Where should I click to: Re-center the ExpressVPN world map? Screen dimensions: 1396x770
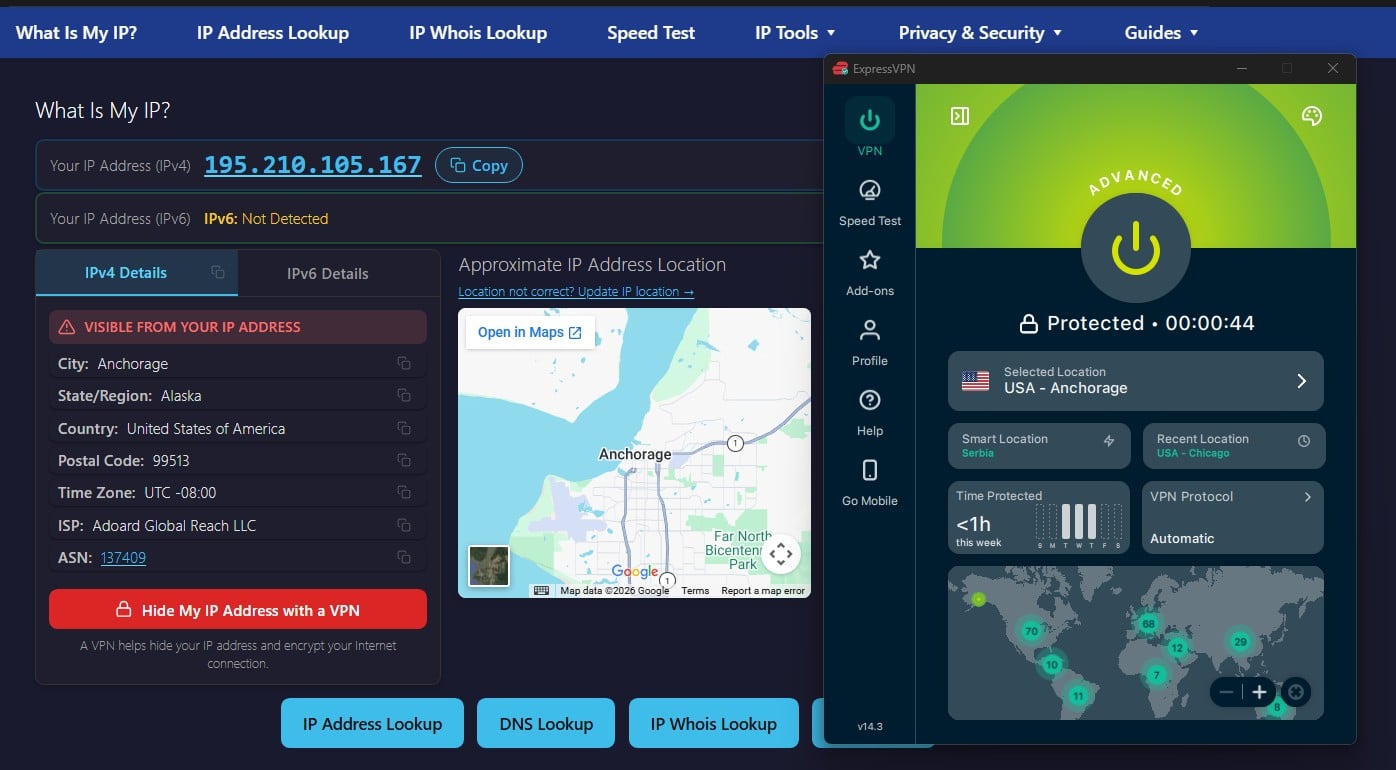click(x=1296, y=692)
